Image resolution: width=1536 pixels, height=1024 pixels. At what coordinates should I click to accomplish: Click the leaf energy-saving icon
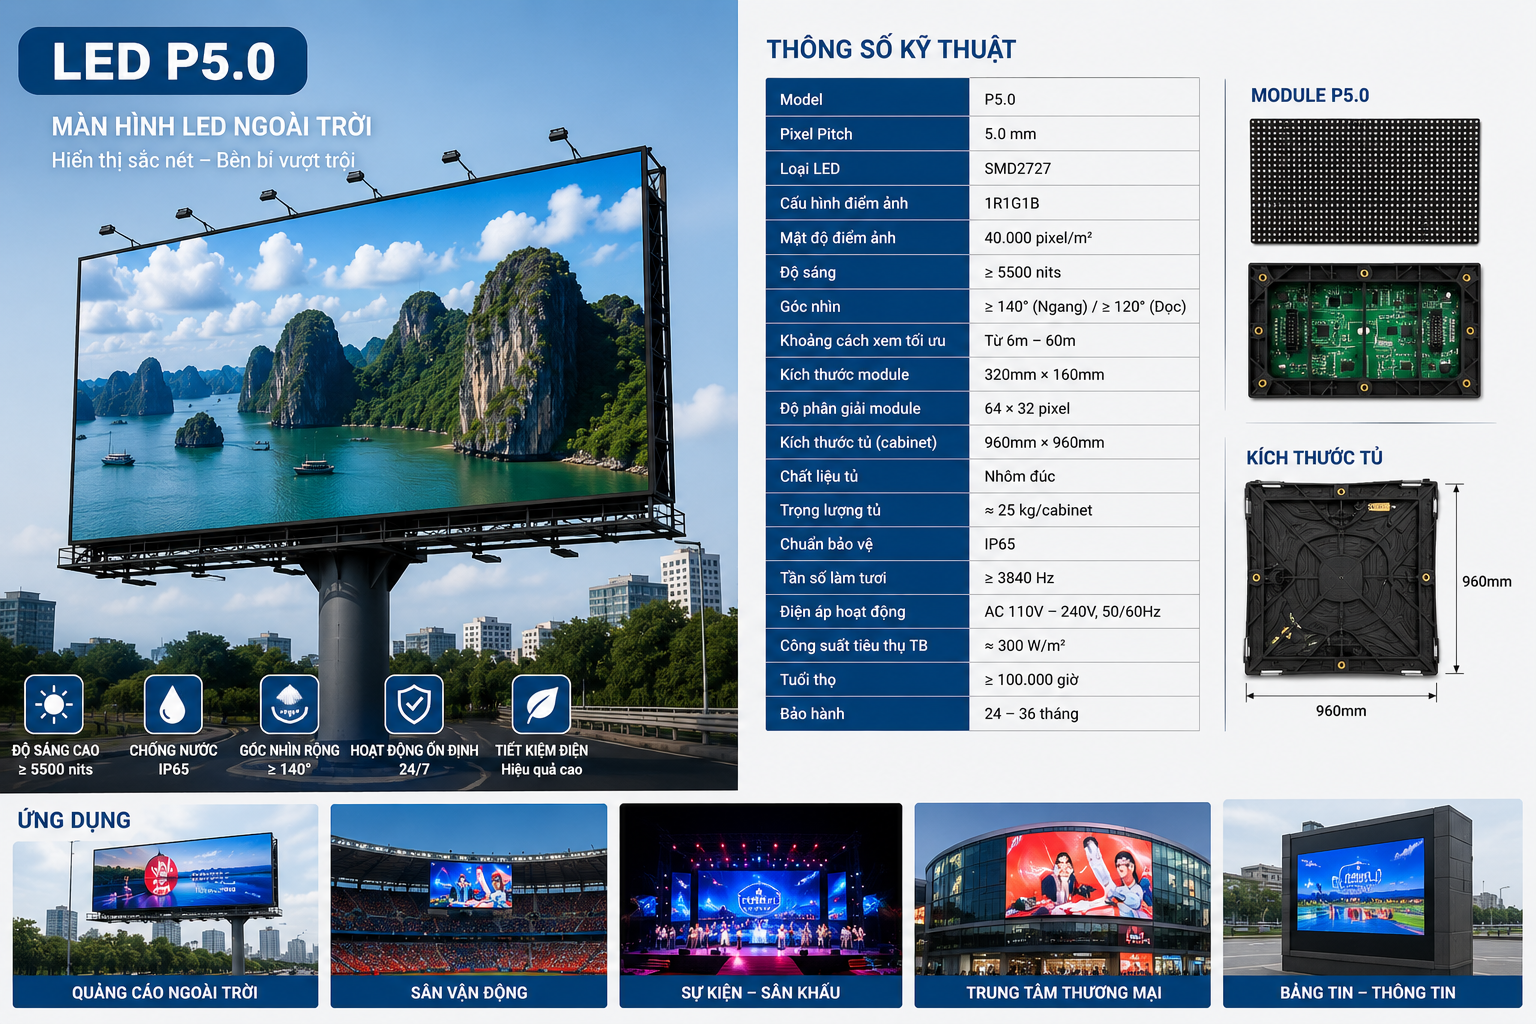tap(541, 704)
